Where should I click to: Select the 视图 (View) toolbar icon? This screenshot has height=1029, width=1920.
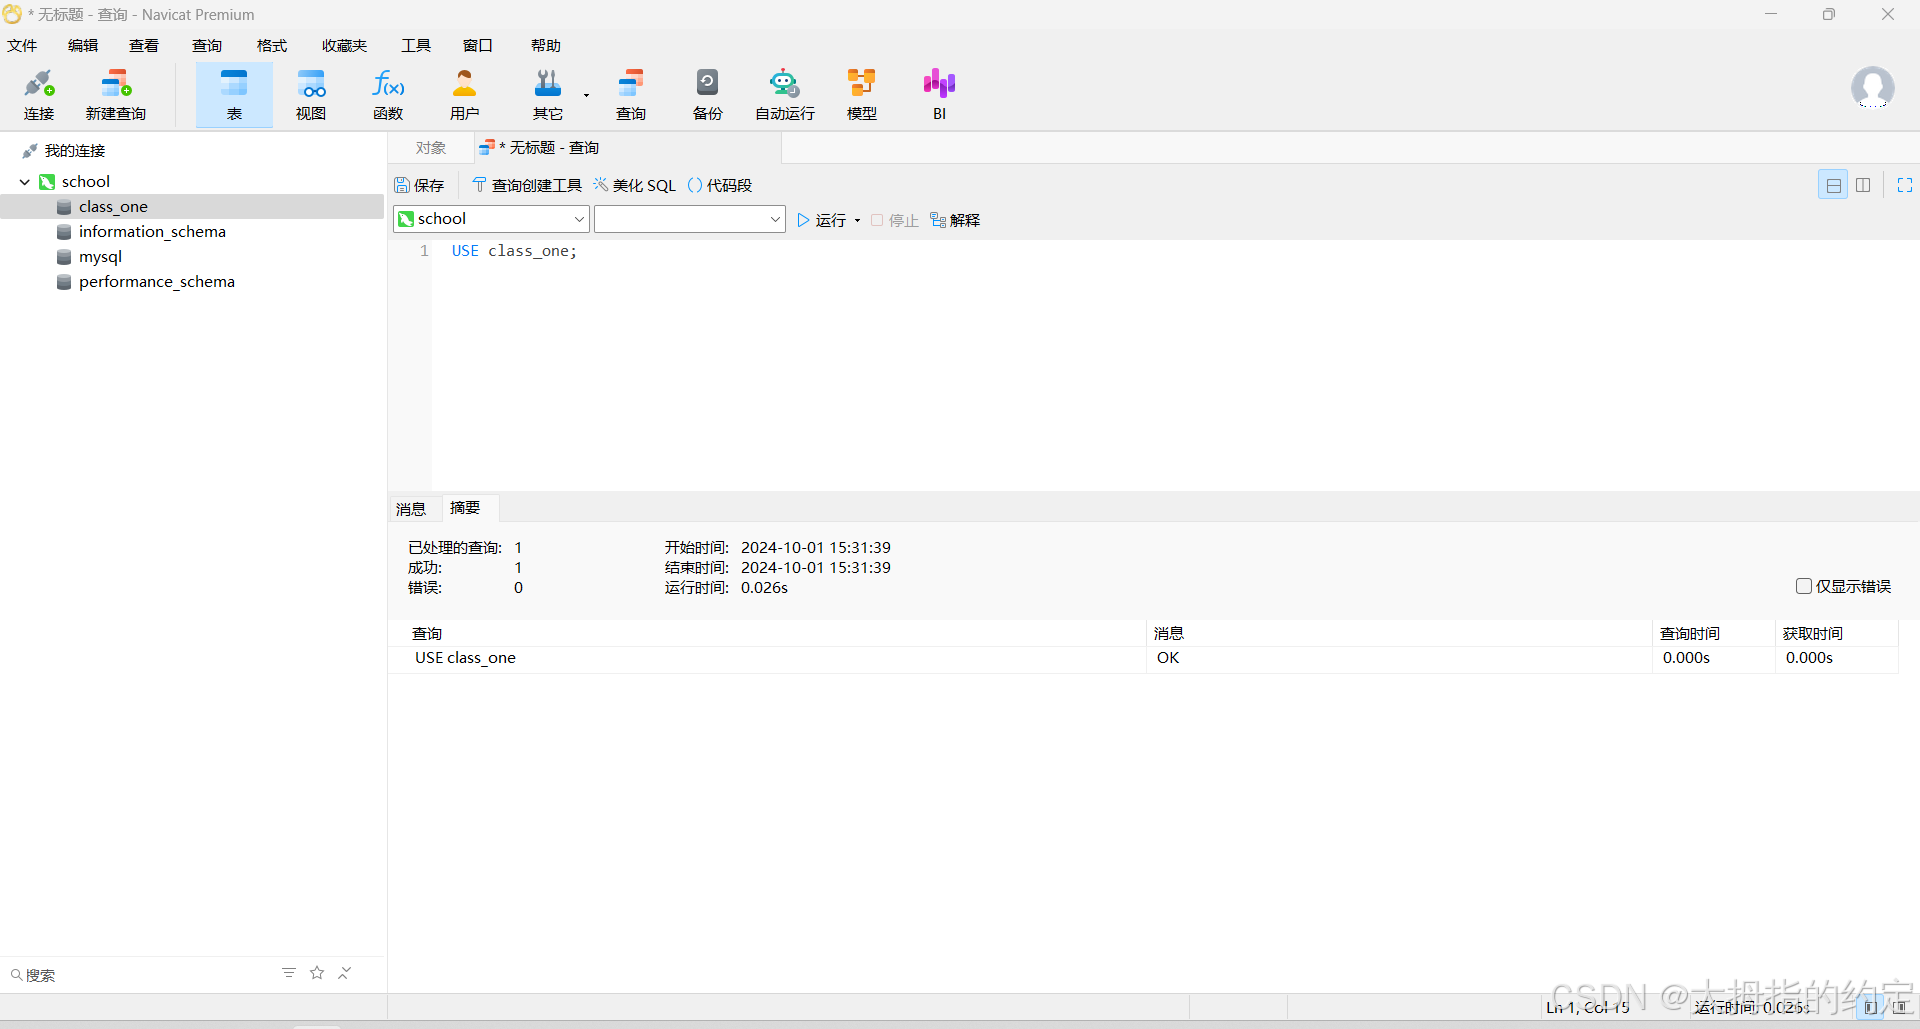tap(311, 95)
